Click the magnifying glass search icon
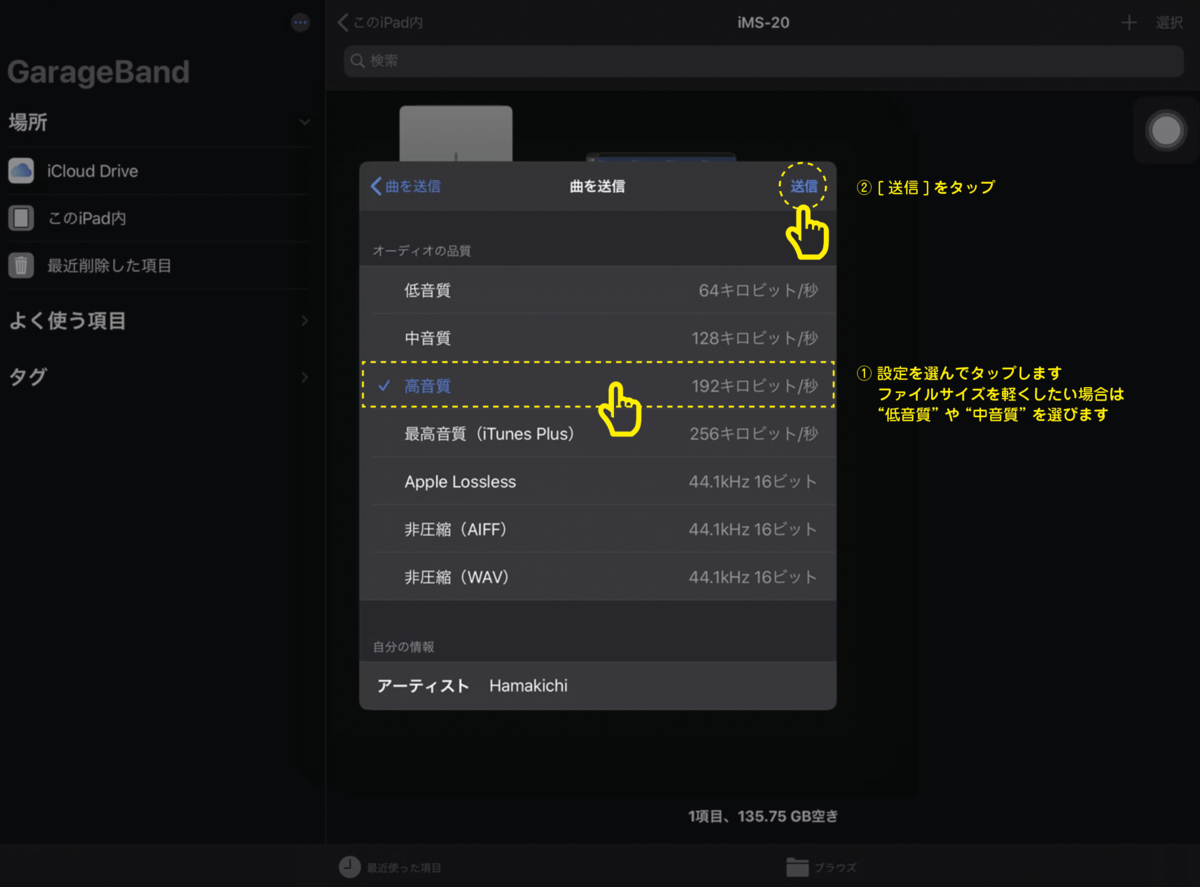Image resolution: width=1200 pixels, height=887 pixels. tap(358, 61)
